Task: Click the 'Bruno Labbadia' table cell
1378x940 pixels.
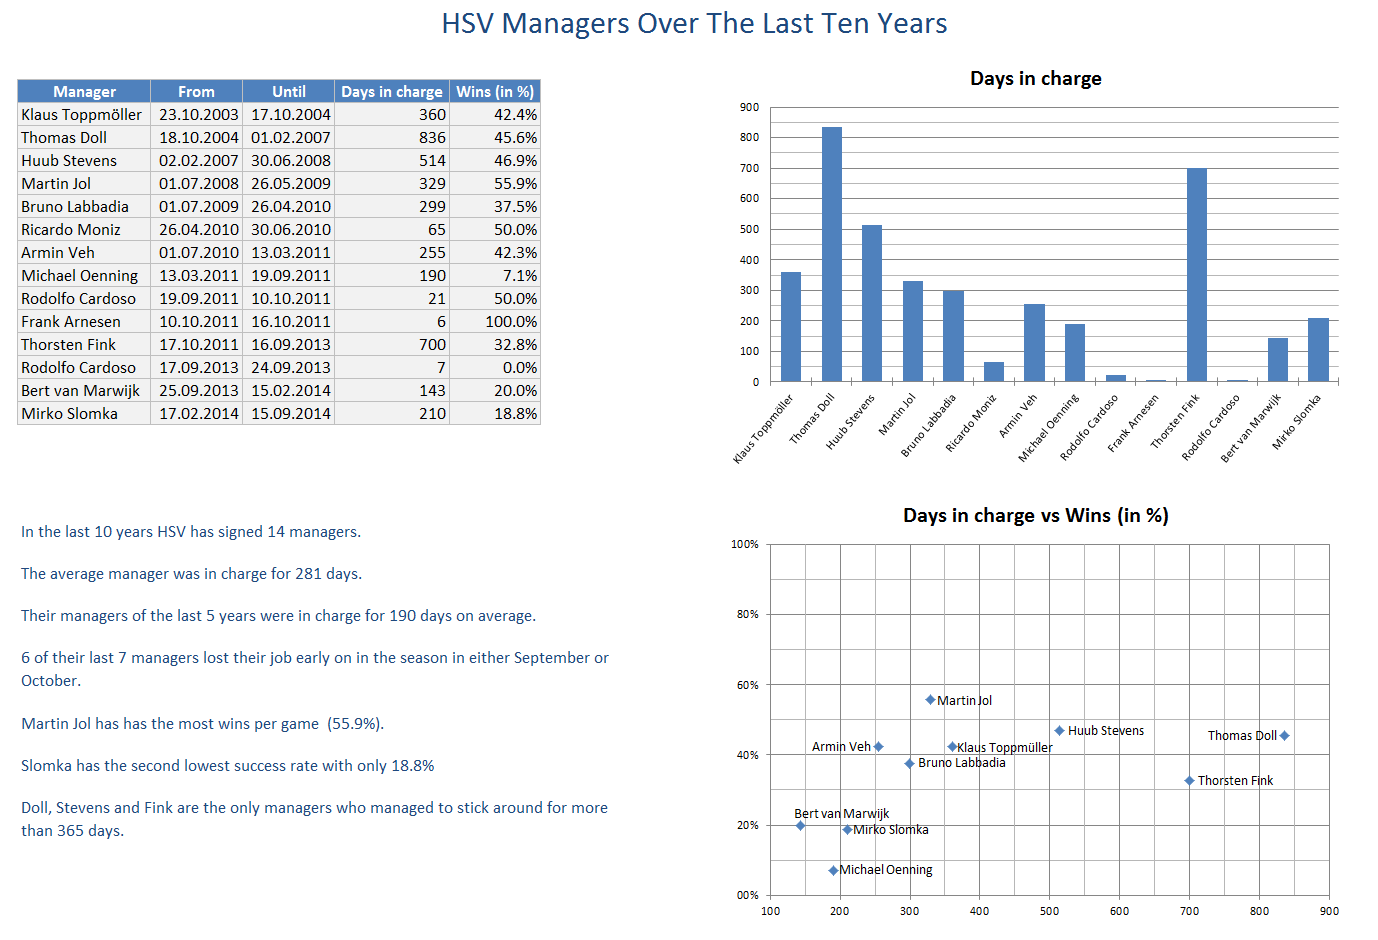Action: pos(84,206)
